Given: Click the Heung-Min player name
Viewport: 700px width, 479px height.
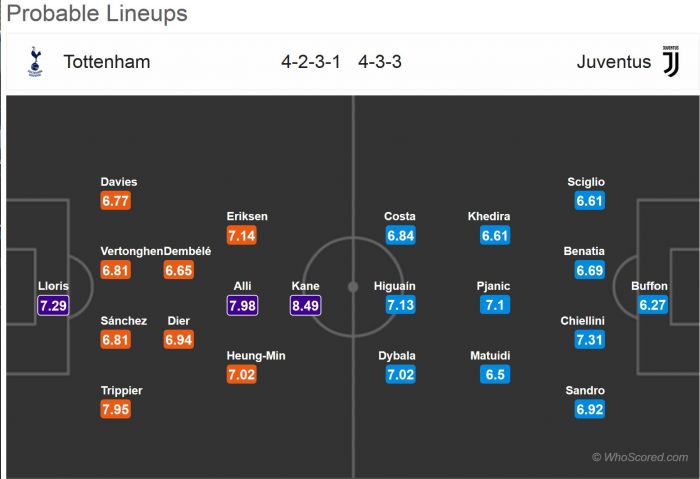Looking at the screenshot, I should [x=257, y=355].
